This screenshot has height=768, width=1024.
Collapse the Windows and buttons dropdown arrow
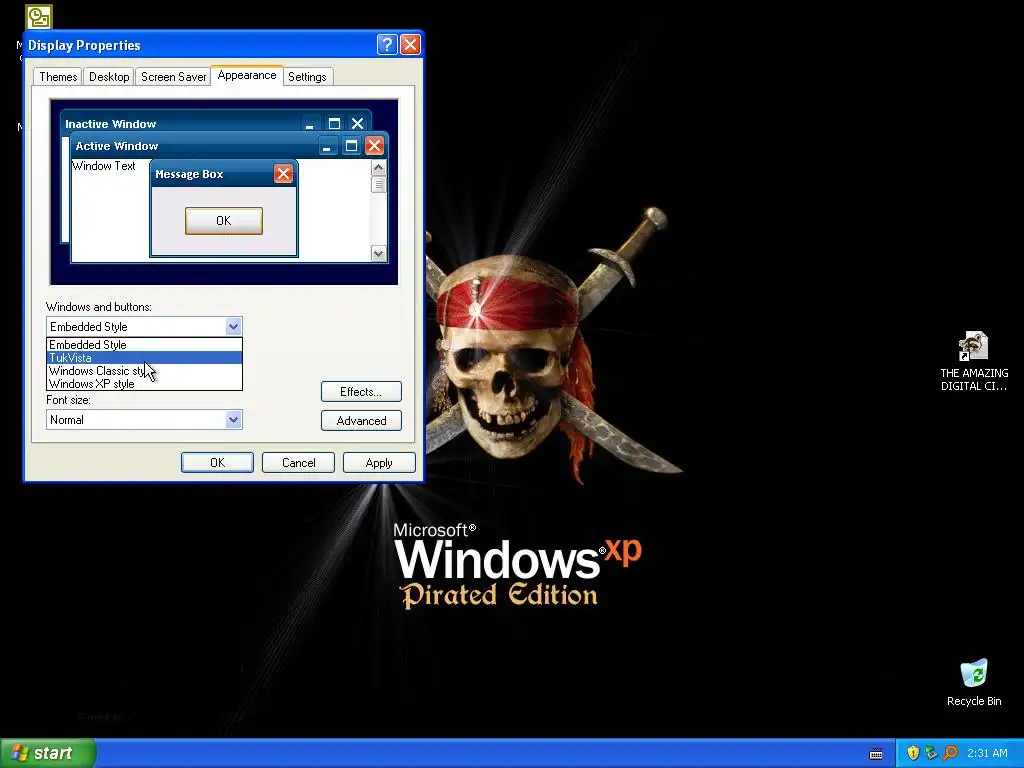coord(233,327)
